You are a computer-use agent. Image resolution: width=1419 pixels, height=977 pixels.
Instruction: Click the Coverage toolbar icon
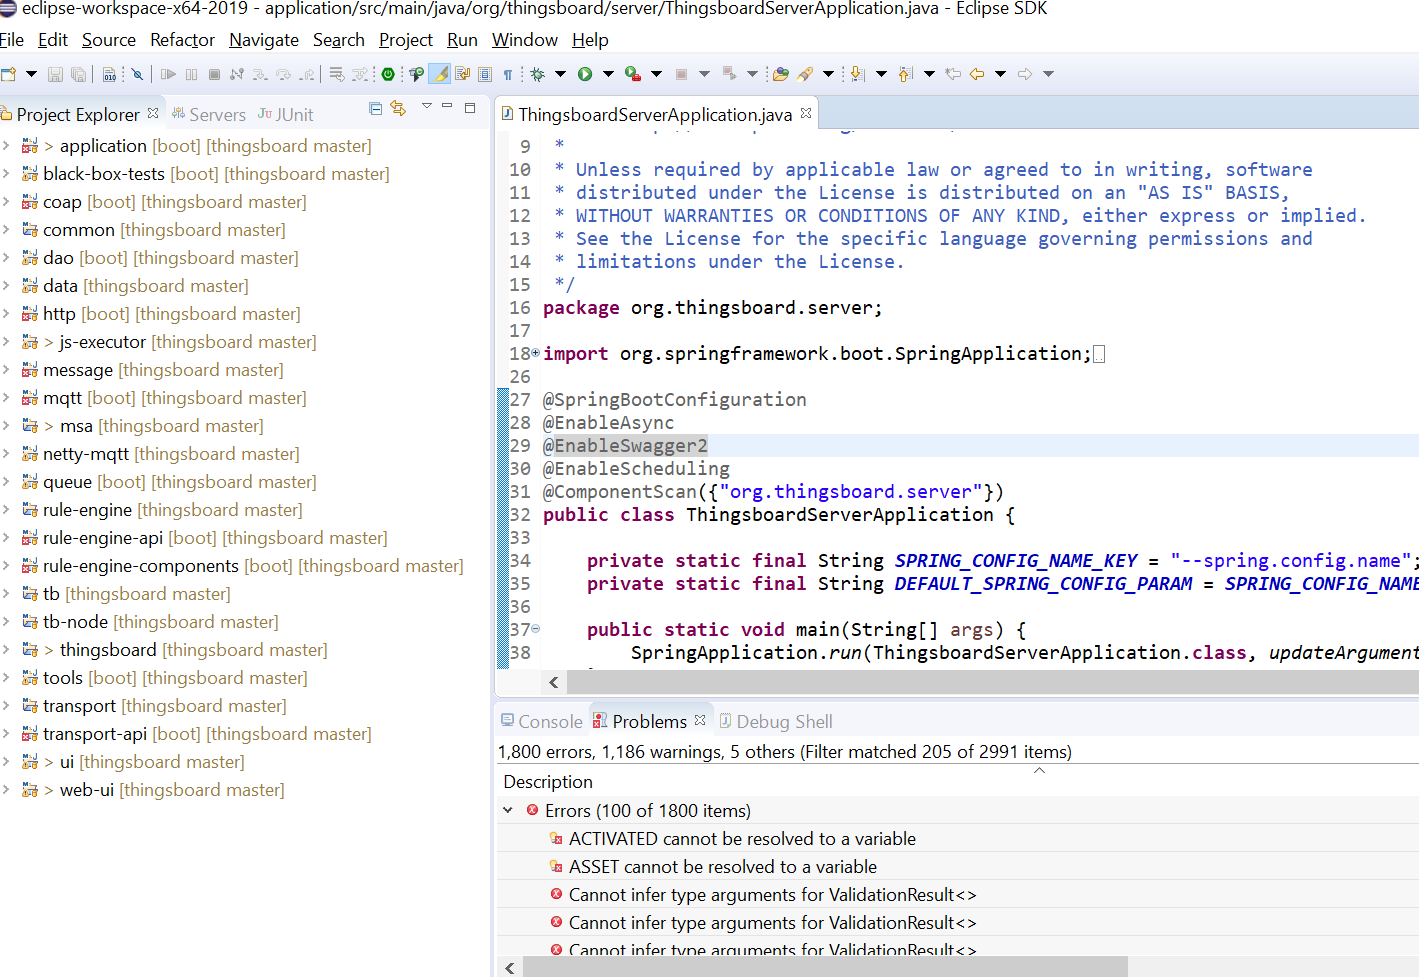(x=633, y=73)
